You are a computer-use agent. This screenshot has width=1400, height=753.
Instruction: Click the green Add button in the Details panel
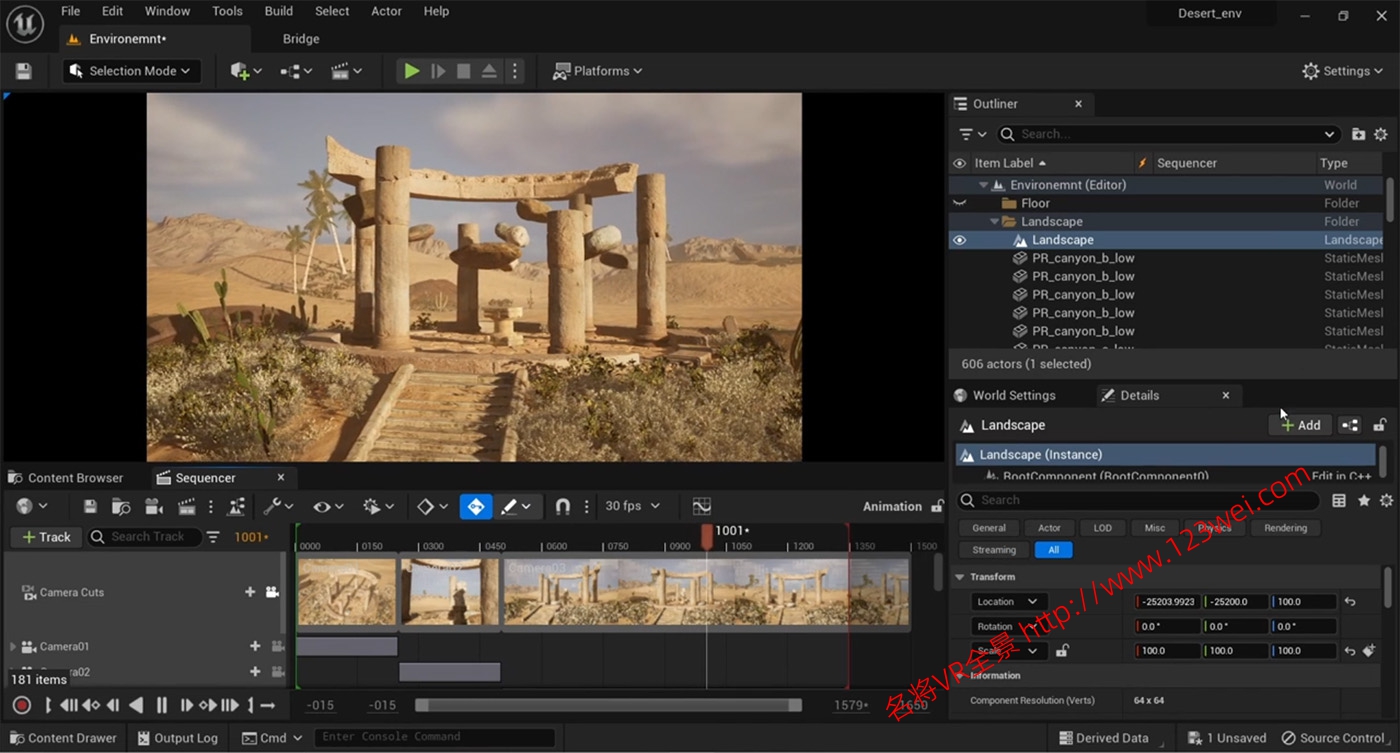coord(1300,424)
